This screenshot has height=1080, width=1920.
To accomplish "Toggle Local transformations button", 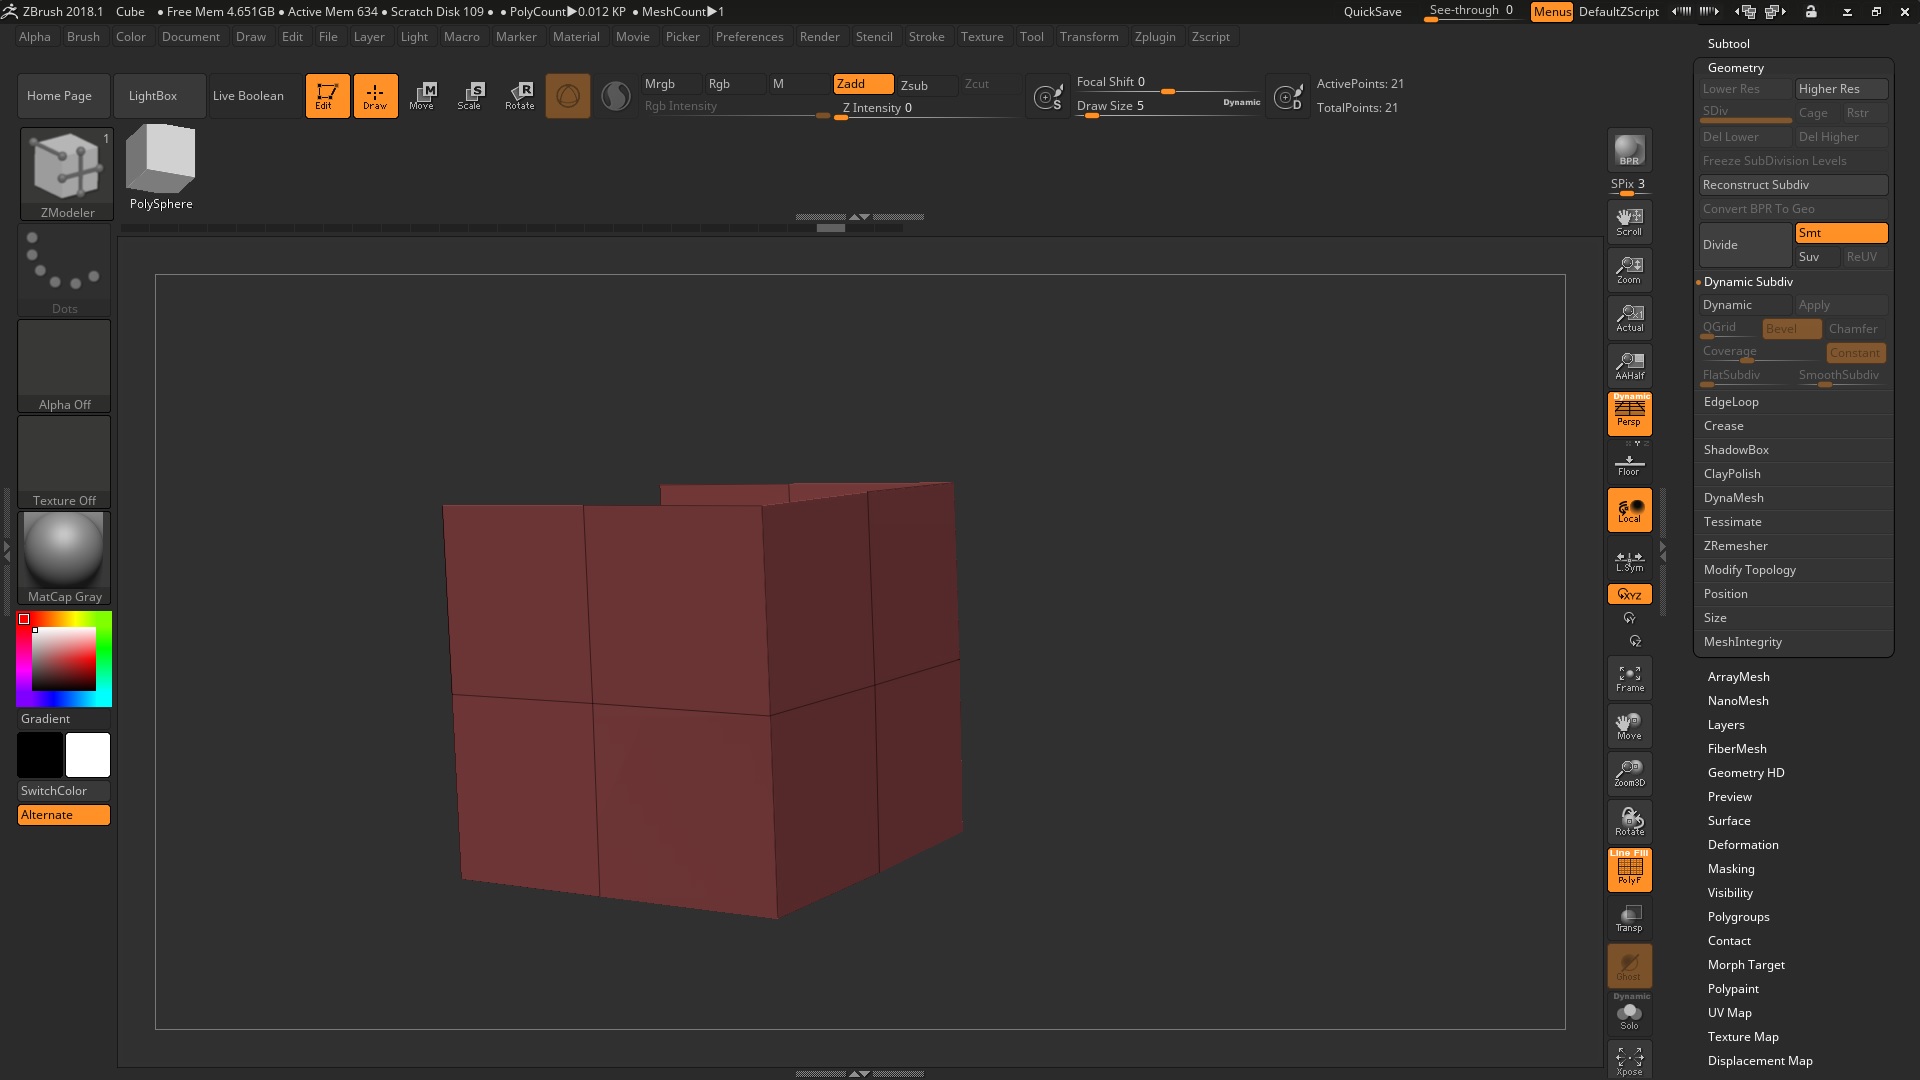I will [x=1630, y=511].
